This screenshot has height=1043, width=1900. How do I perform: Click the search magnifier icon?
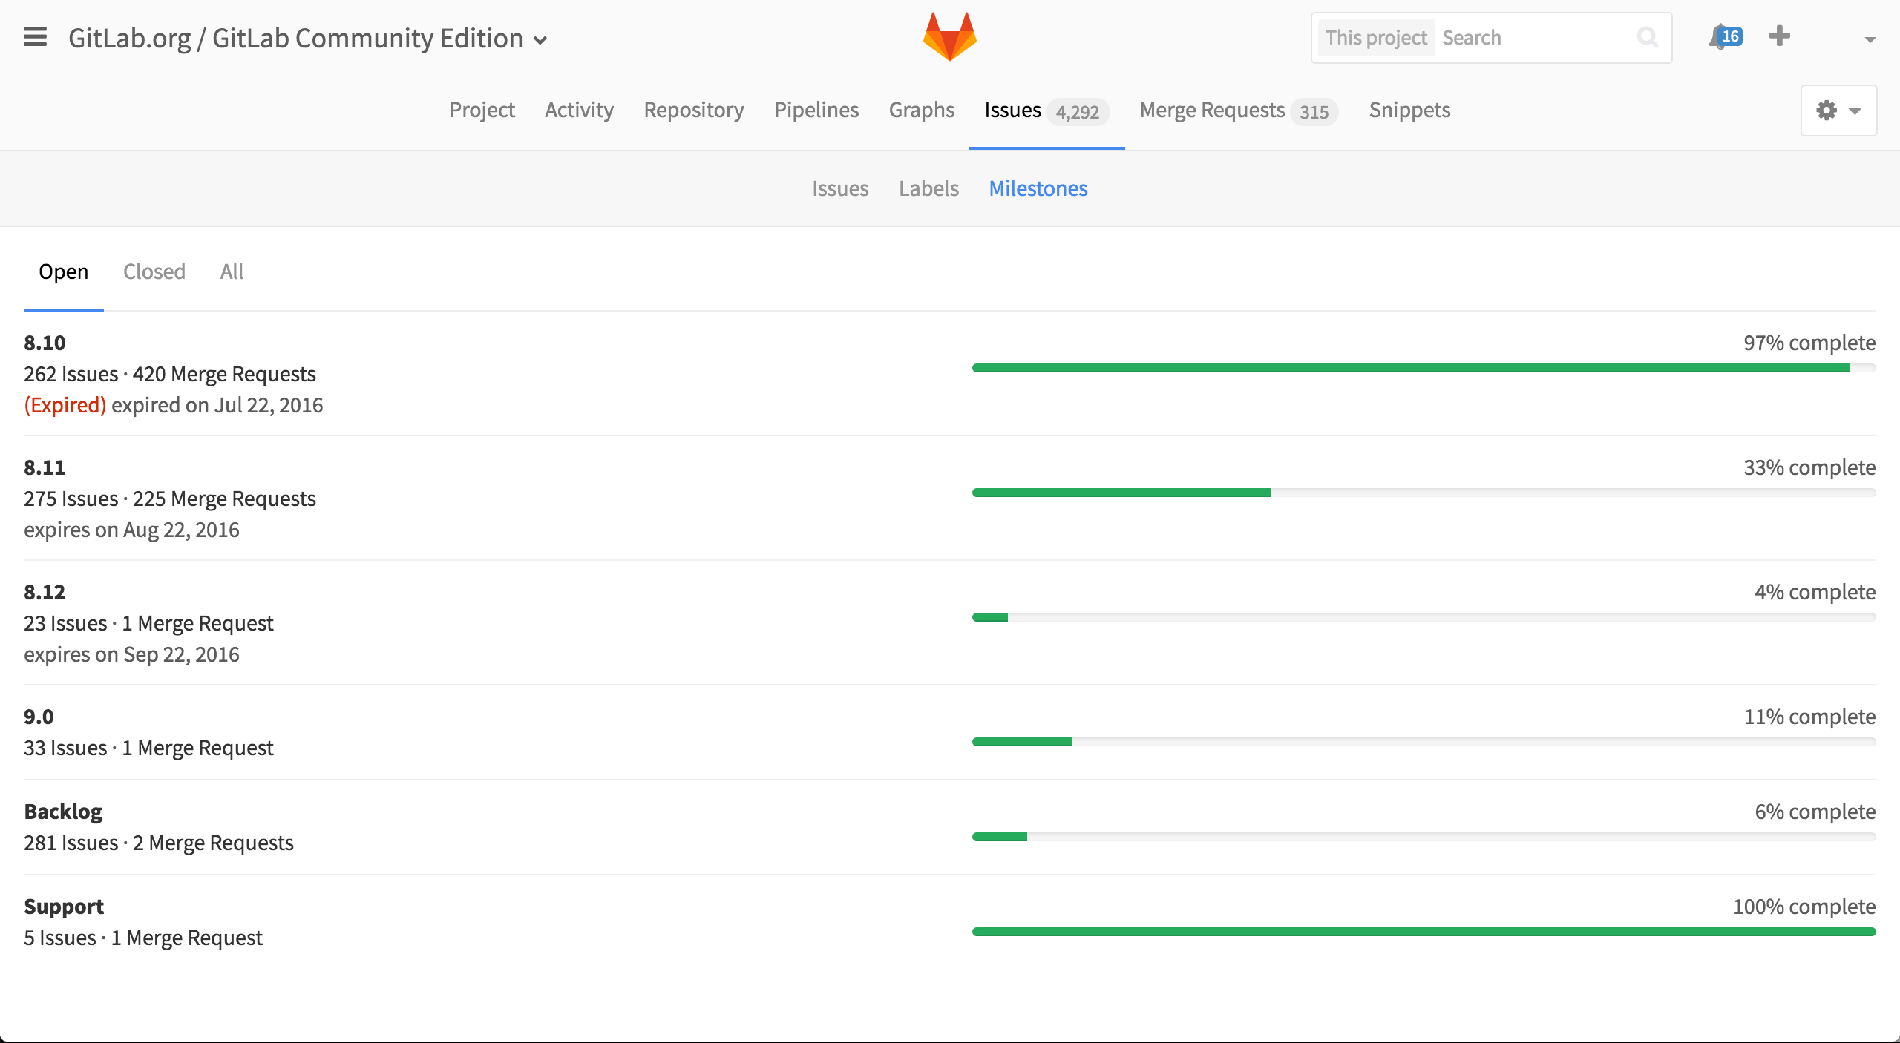1647,37
